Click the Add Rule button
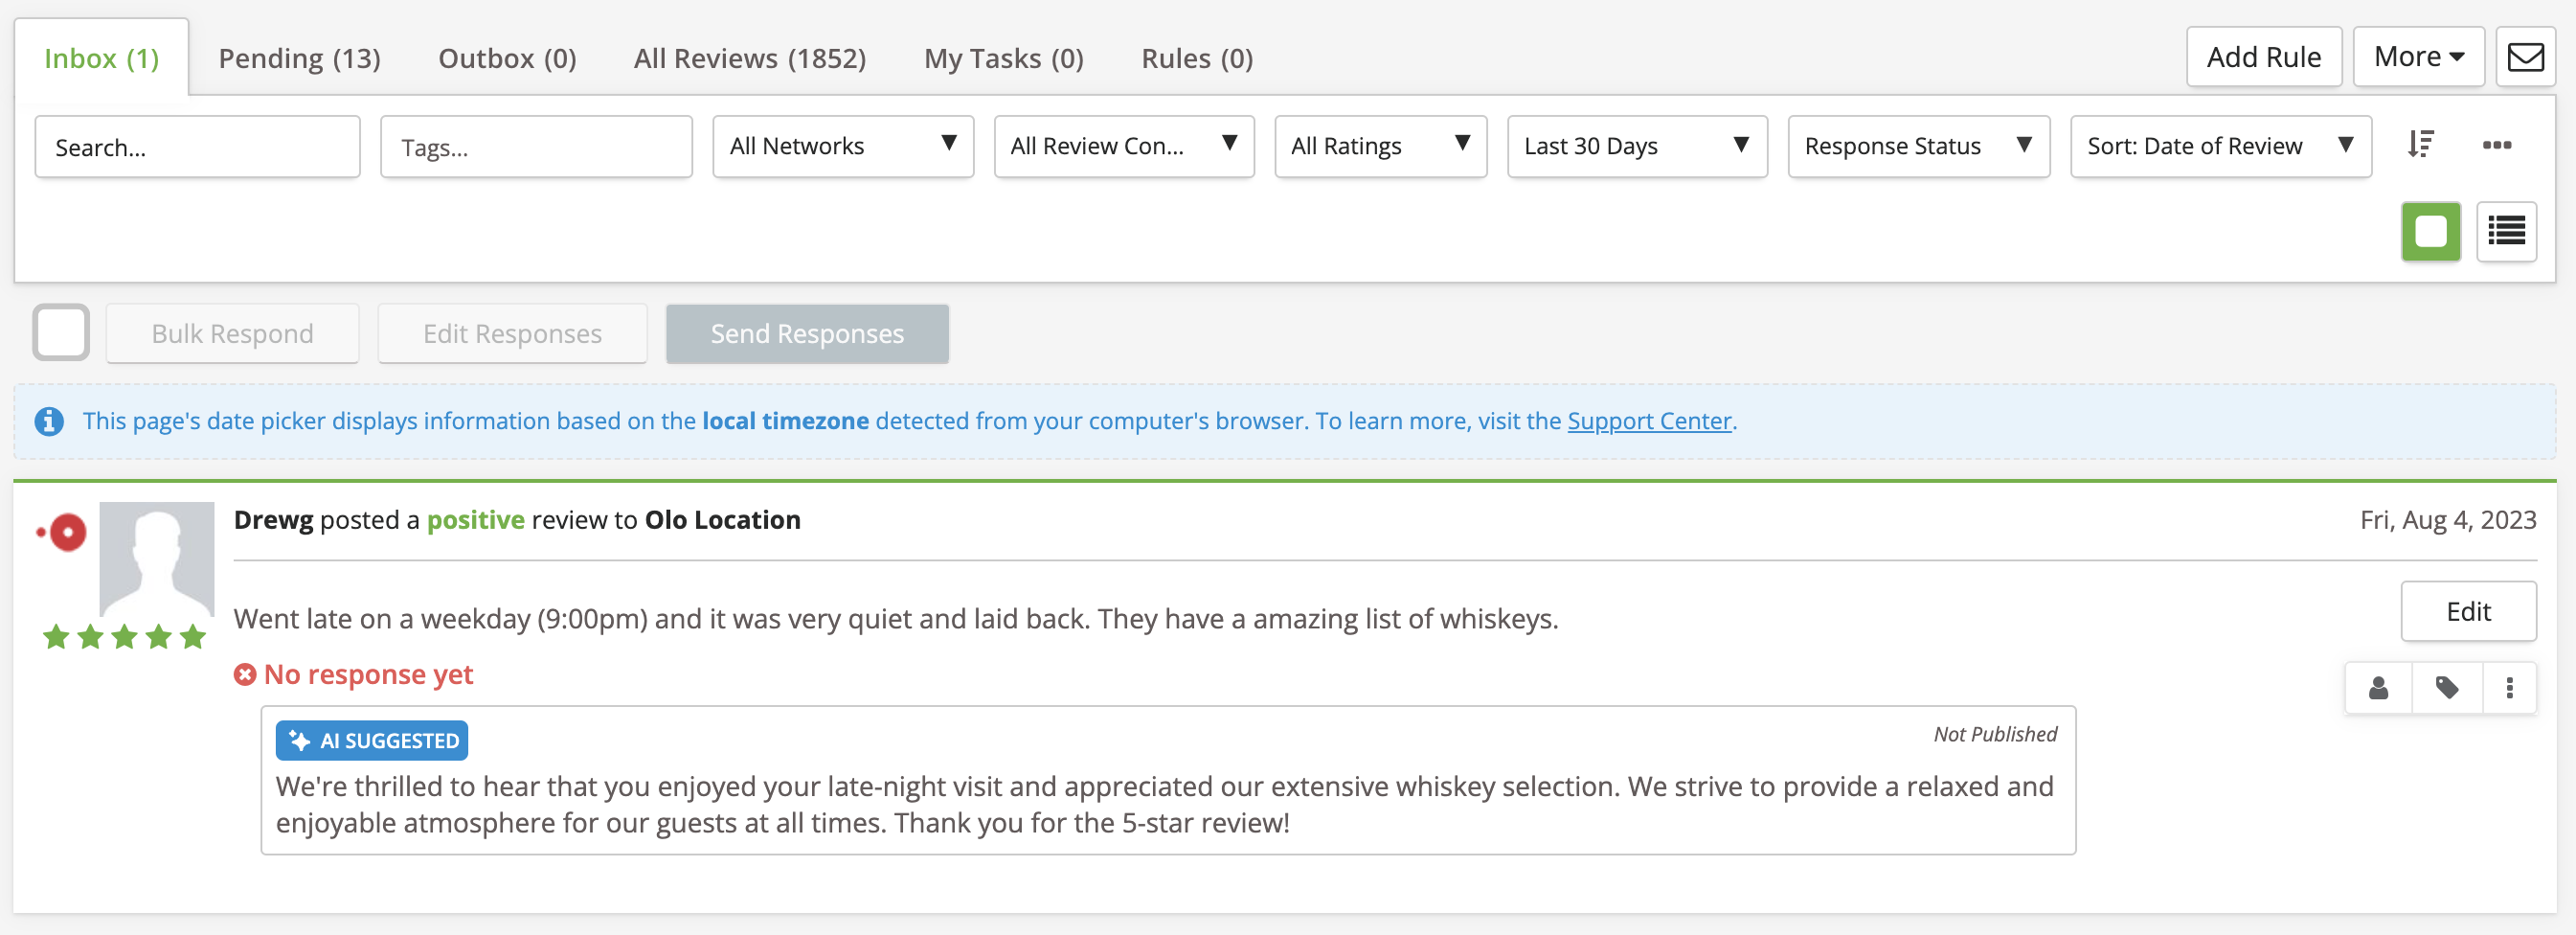Viewport: 2576px width, 935px height. 2264,57
